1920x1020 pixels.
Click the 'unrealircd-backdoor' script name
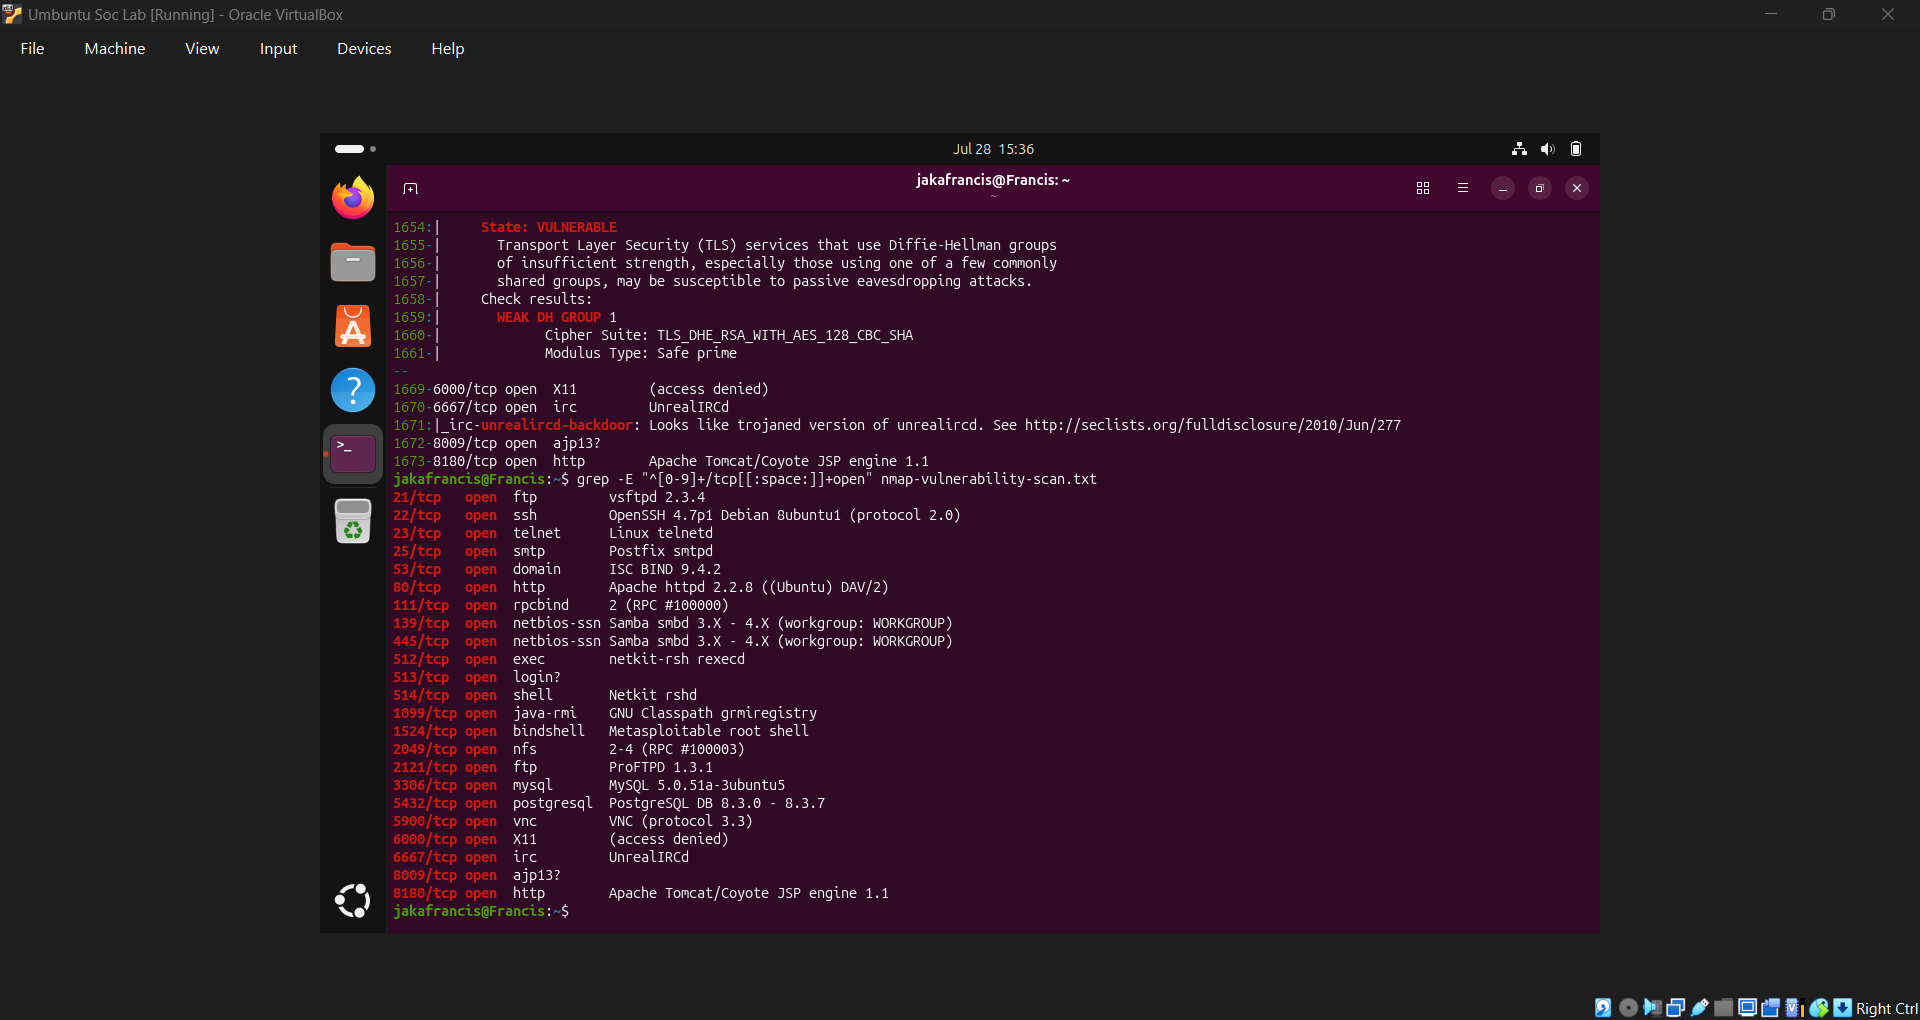point(557,425)
